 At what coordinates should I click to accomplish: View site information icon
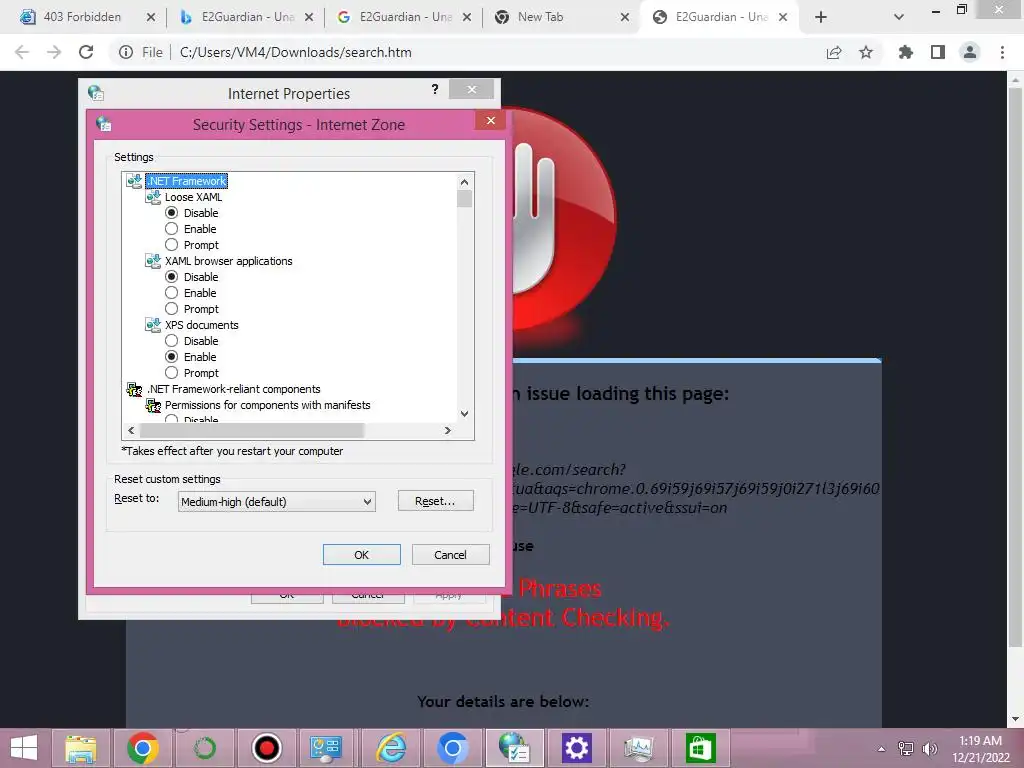tap(126, 52)
